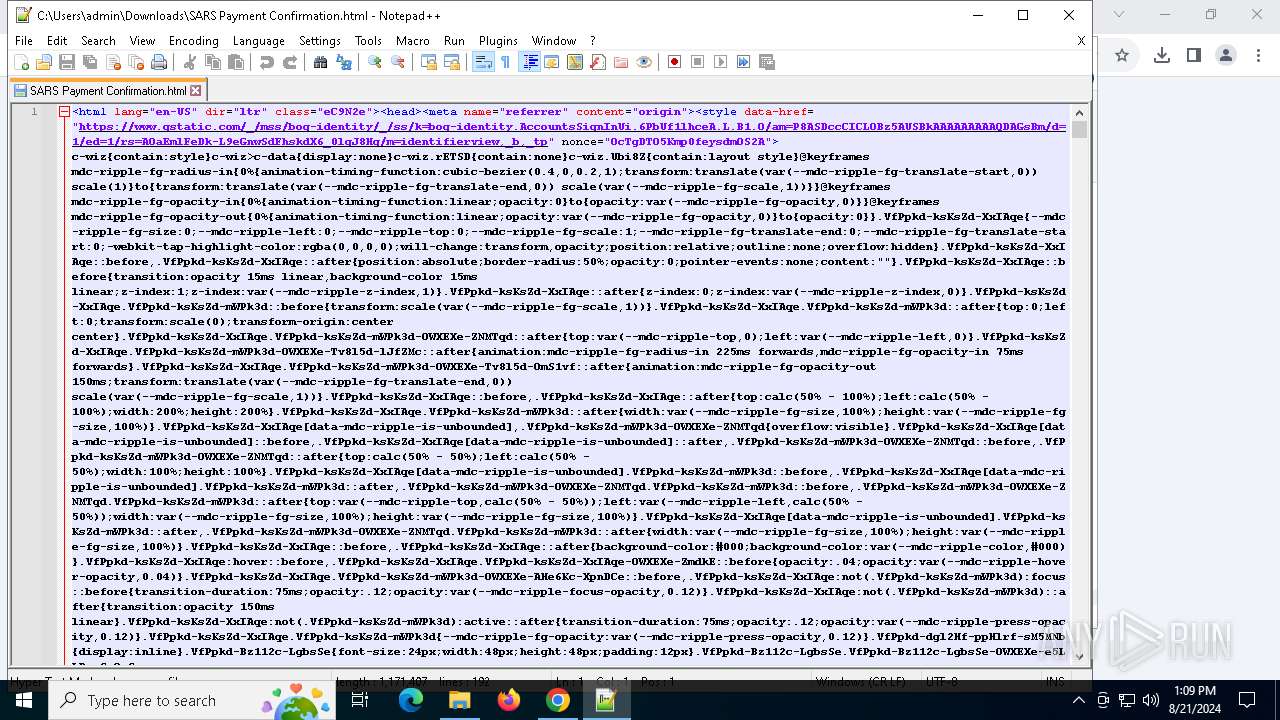Viewport: 1280px width, 720px height.
Task: Toggle the Word Wrap button
Action: 482,62
